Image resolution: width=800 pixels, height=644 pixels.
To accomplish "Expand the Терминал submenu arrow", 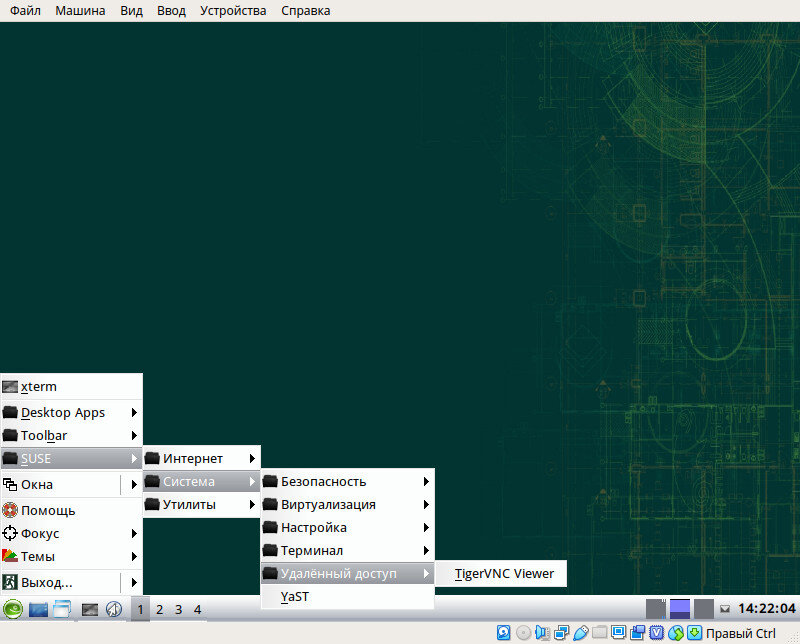I will click(426, 550).
